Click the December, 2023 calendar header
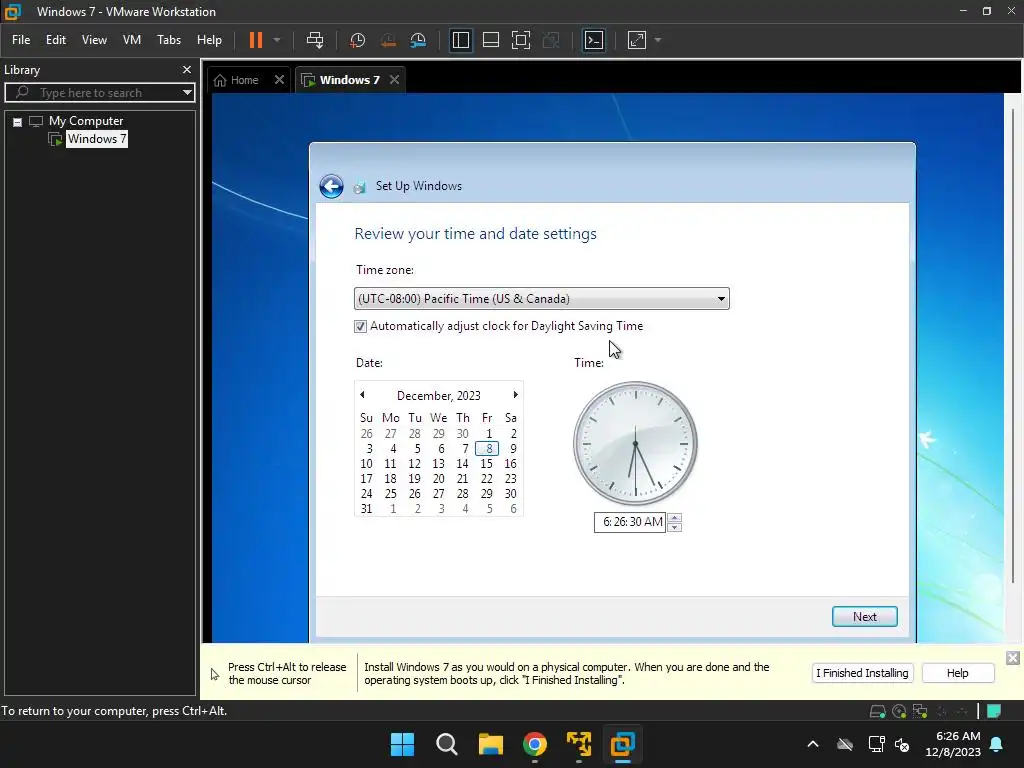The image size is (1024, 768). point(438,396)
